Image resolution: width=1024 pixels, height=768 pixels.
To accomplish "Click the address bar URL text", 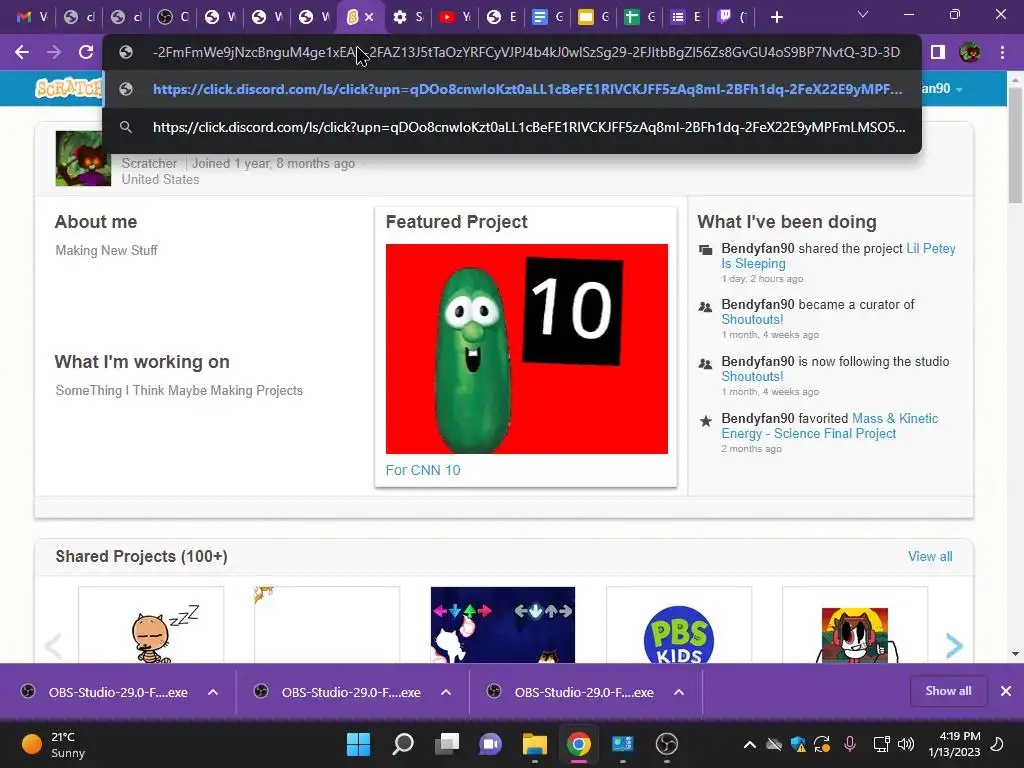I will click(526, 52).
